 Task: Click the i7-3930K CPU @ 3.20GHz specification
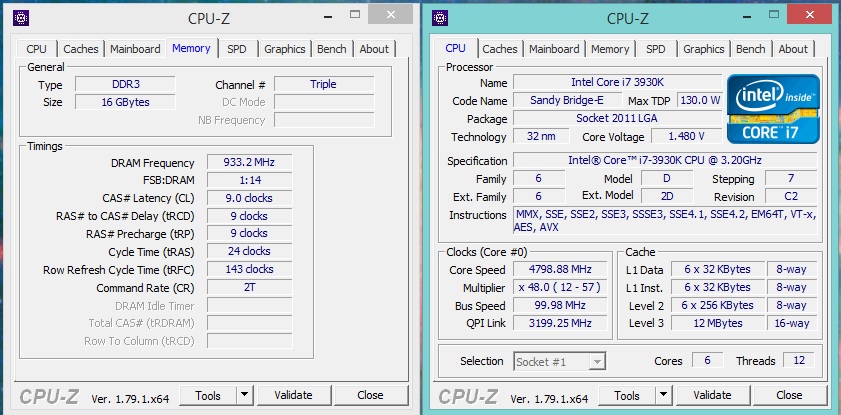(x=665, y=160)
